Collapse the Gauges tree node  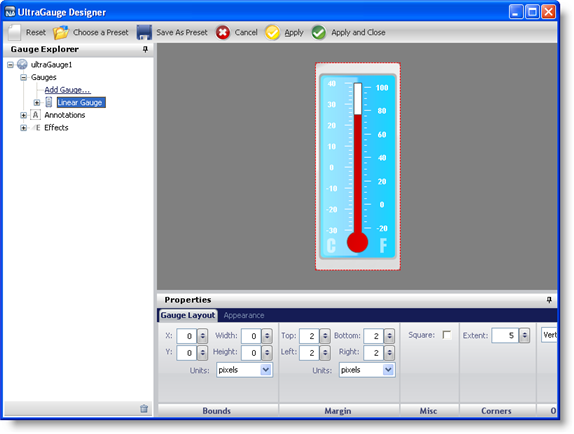pos(23,77)
